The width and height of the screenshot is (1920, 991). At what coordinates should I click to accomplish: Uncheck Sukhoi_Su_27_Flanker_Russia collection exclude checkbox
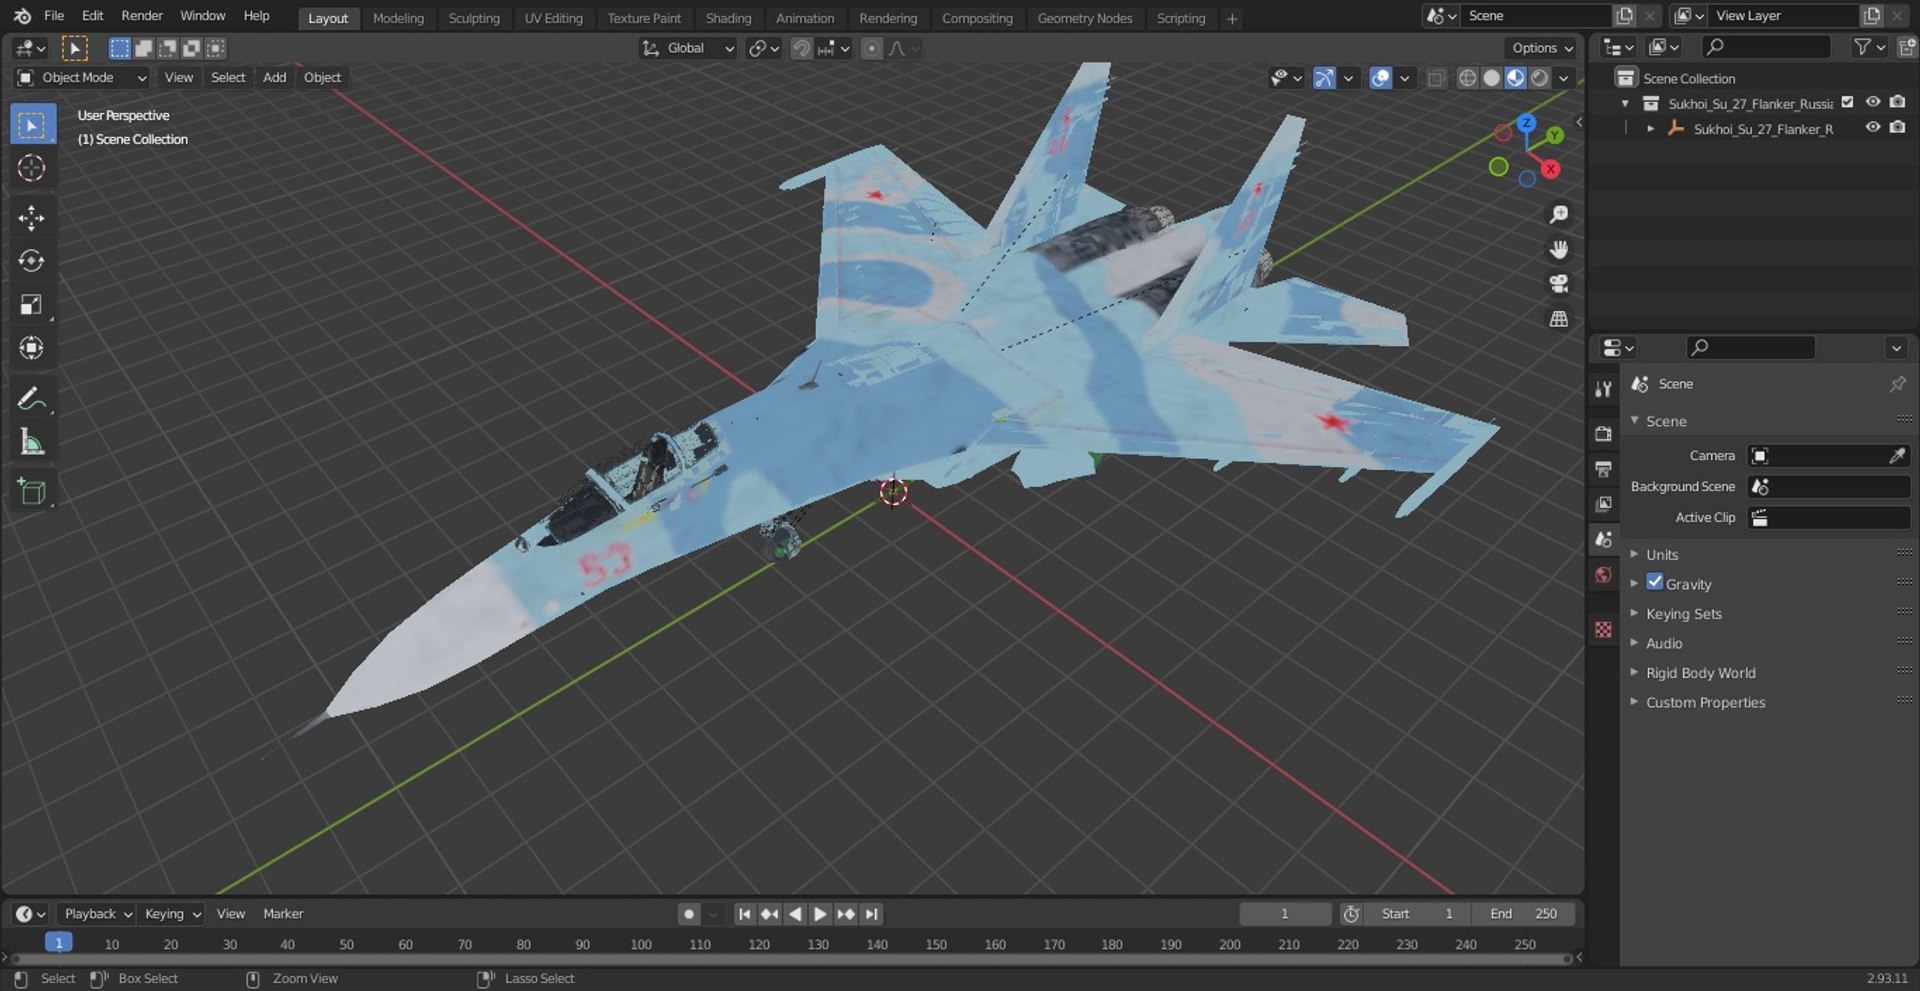pyautogui.click(x=1847, y=102)
